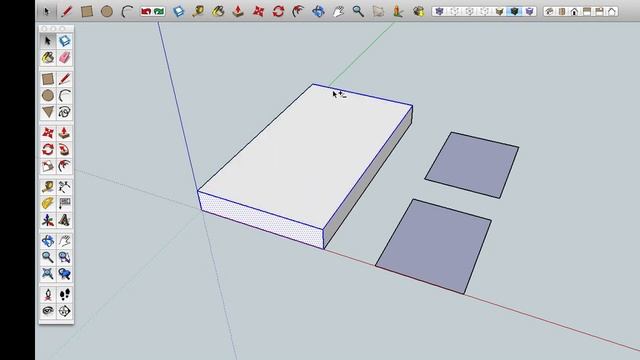The height and width of the screenshot is (360, 640).
Task: Select Move tool in left palette
Action: [x=48, y=133]
